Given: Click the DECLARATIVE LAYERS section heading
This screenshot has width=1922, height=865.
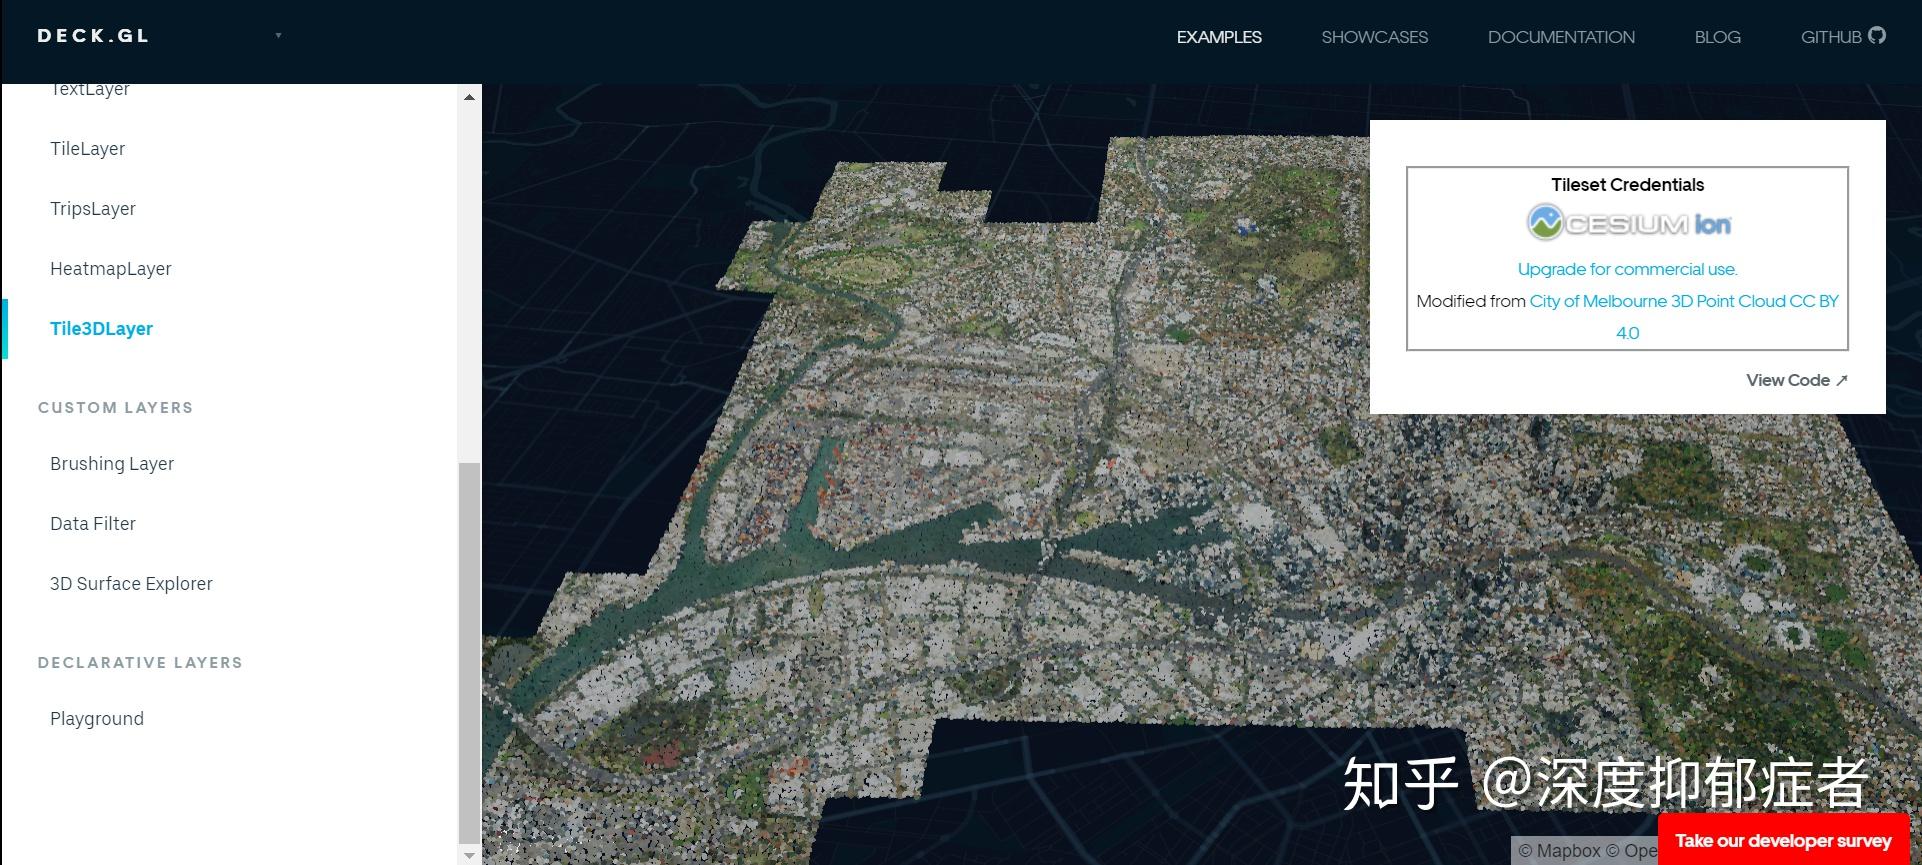Looking at the screenshot, I should pyautogui.click(x=140, y=663).
